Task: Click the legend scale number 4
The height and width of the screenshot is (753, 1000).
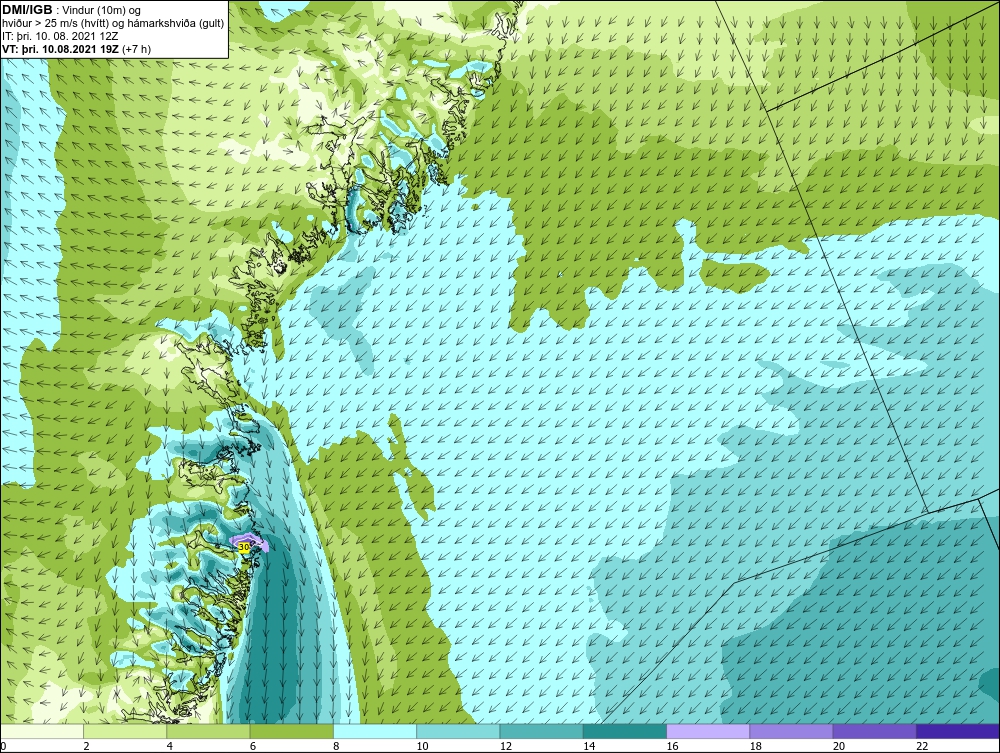Action: 170,746
